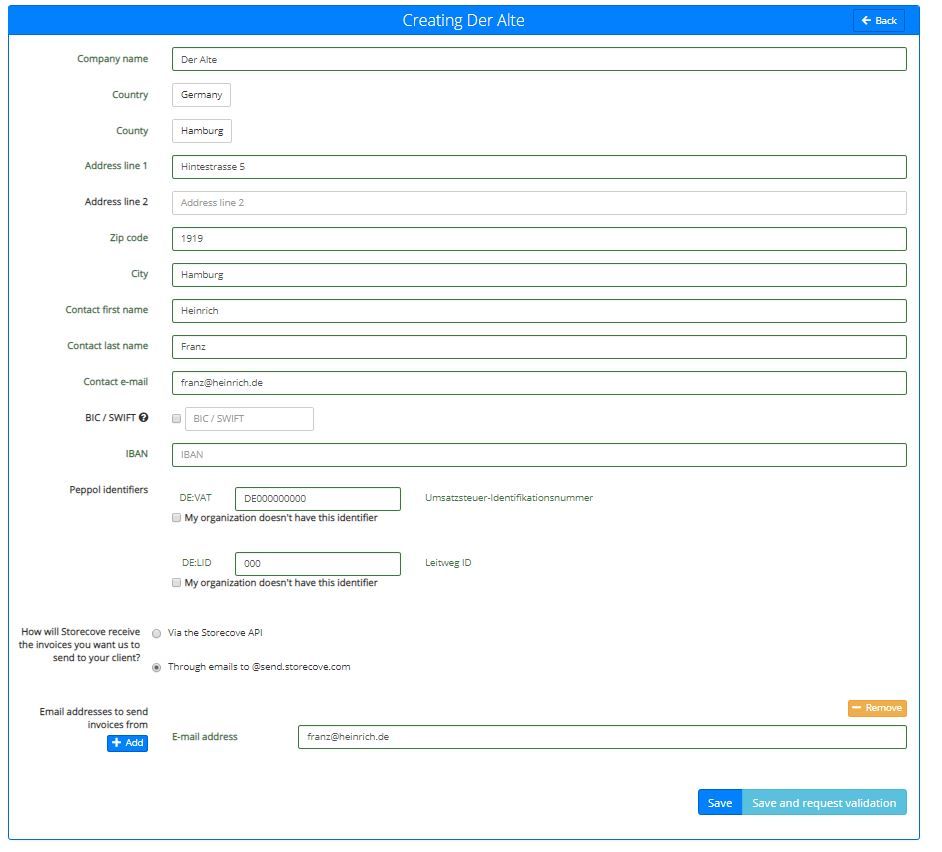Select Through emails to @send.storecove.com option

156,667
